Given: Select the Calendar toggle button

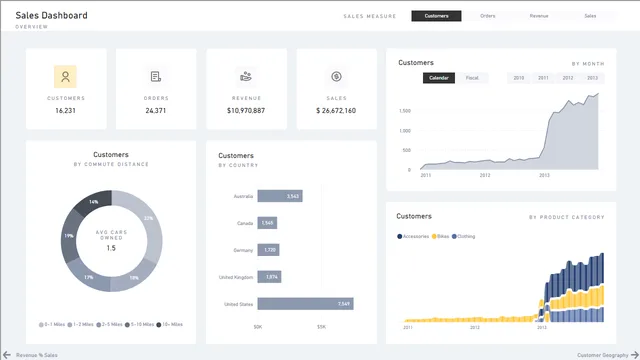Looking at the screenshot, I should coord(439,78).
